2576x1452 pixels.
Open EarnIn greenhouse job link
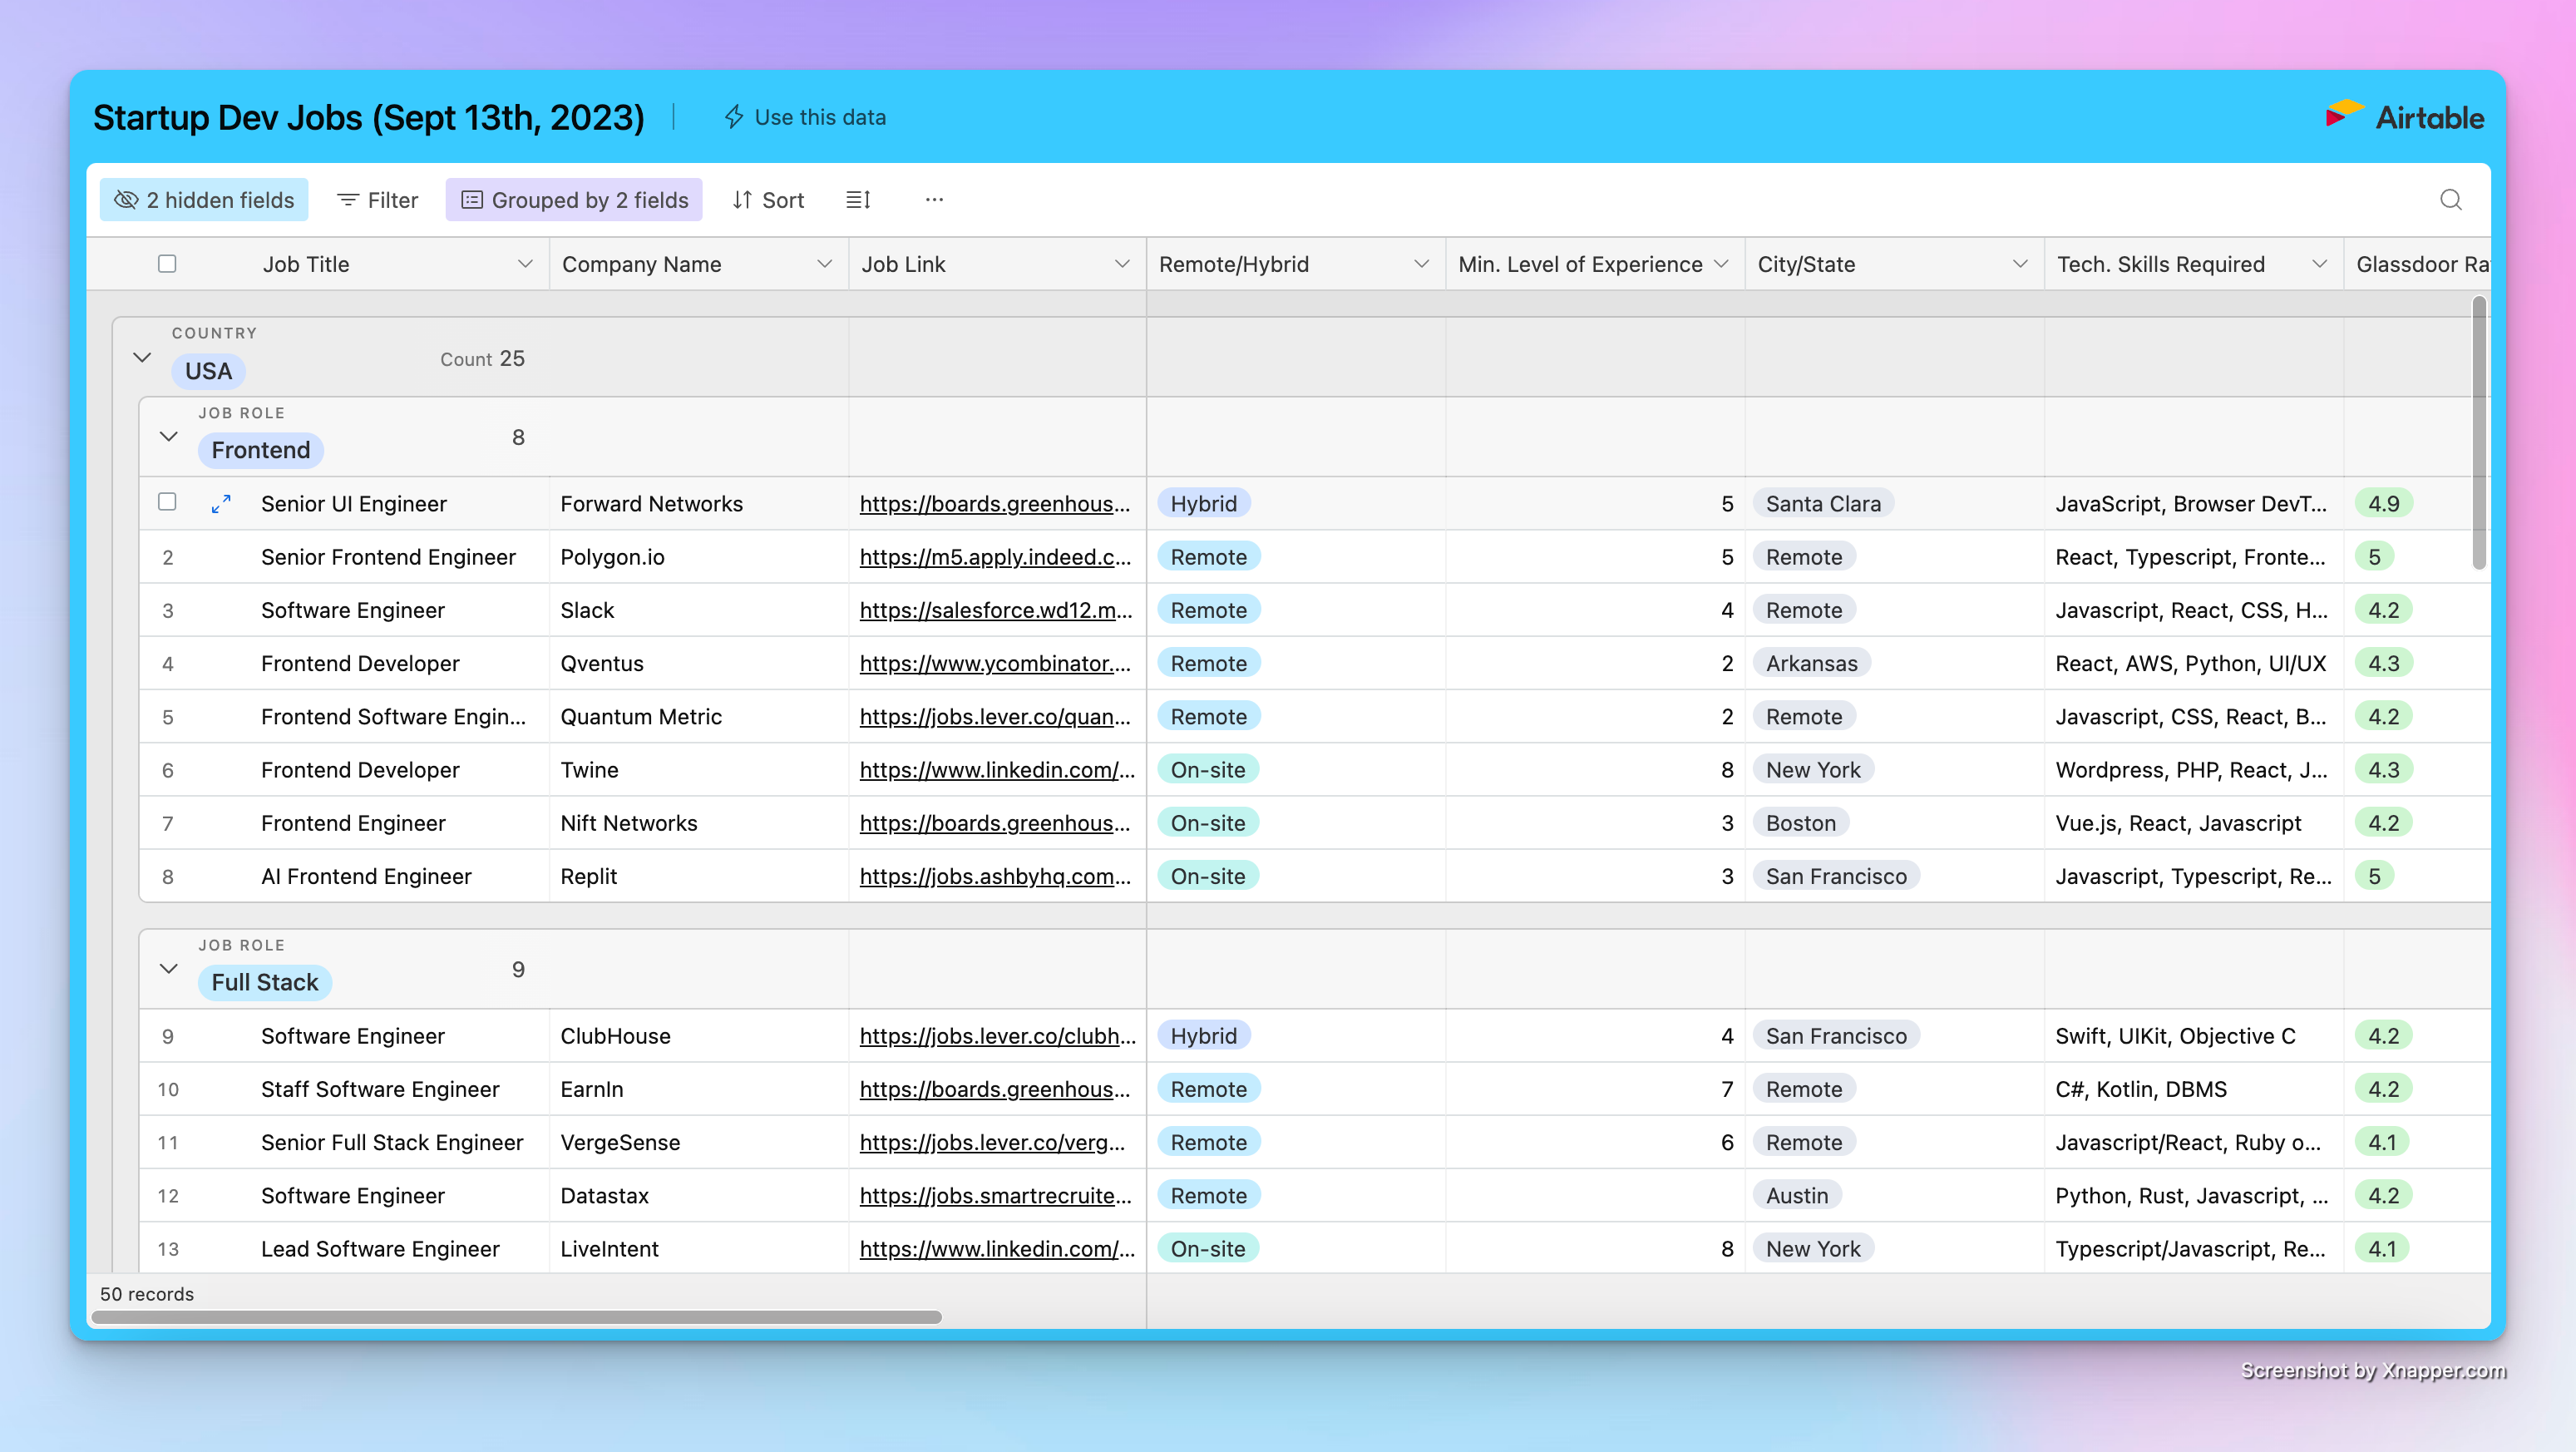point(995,1089)
